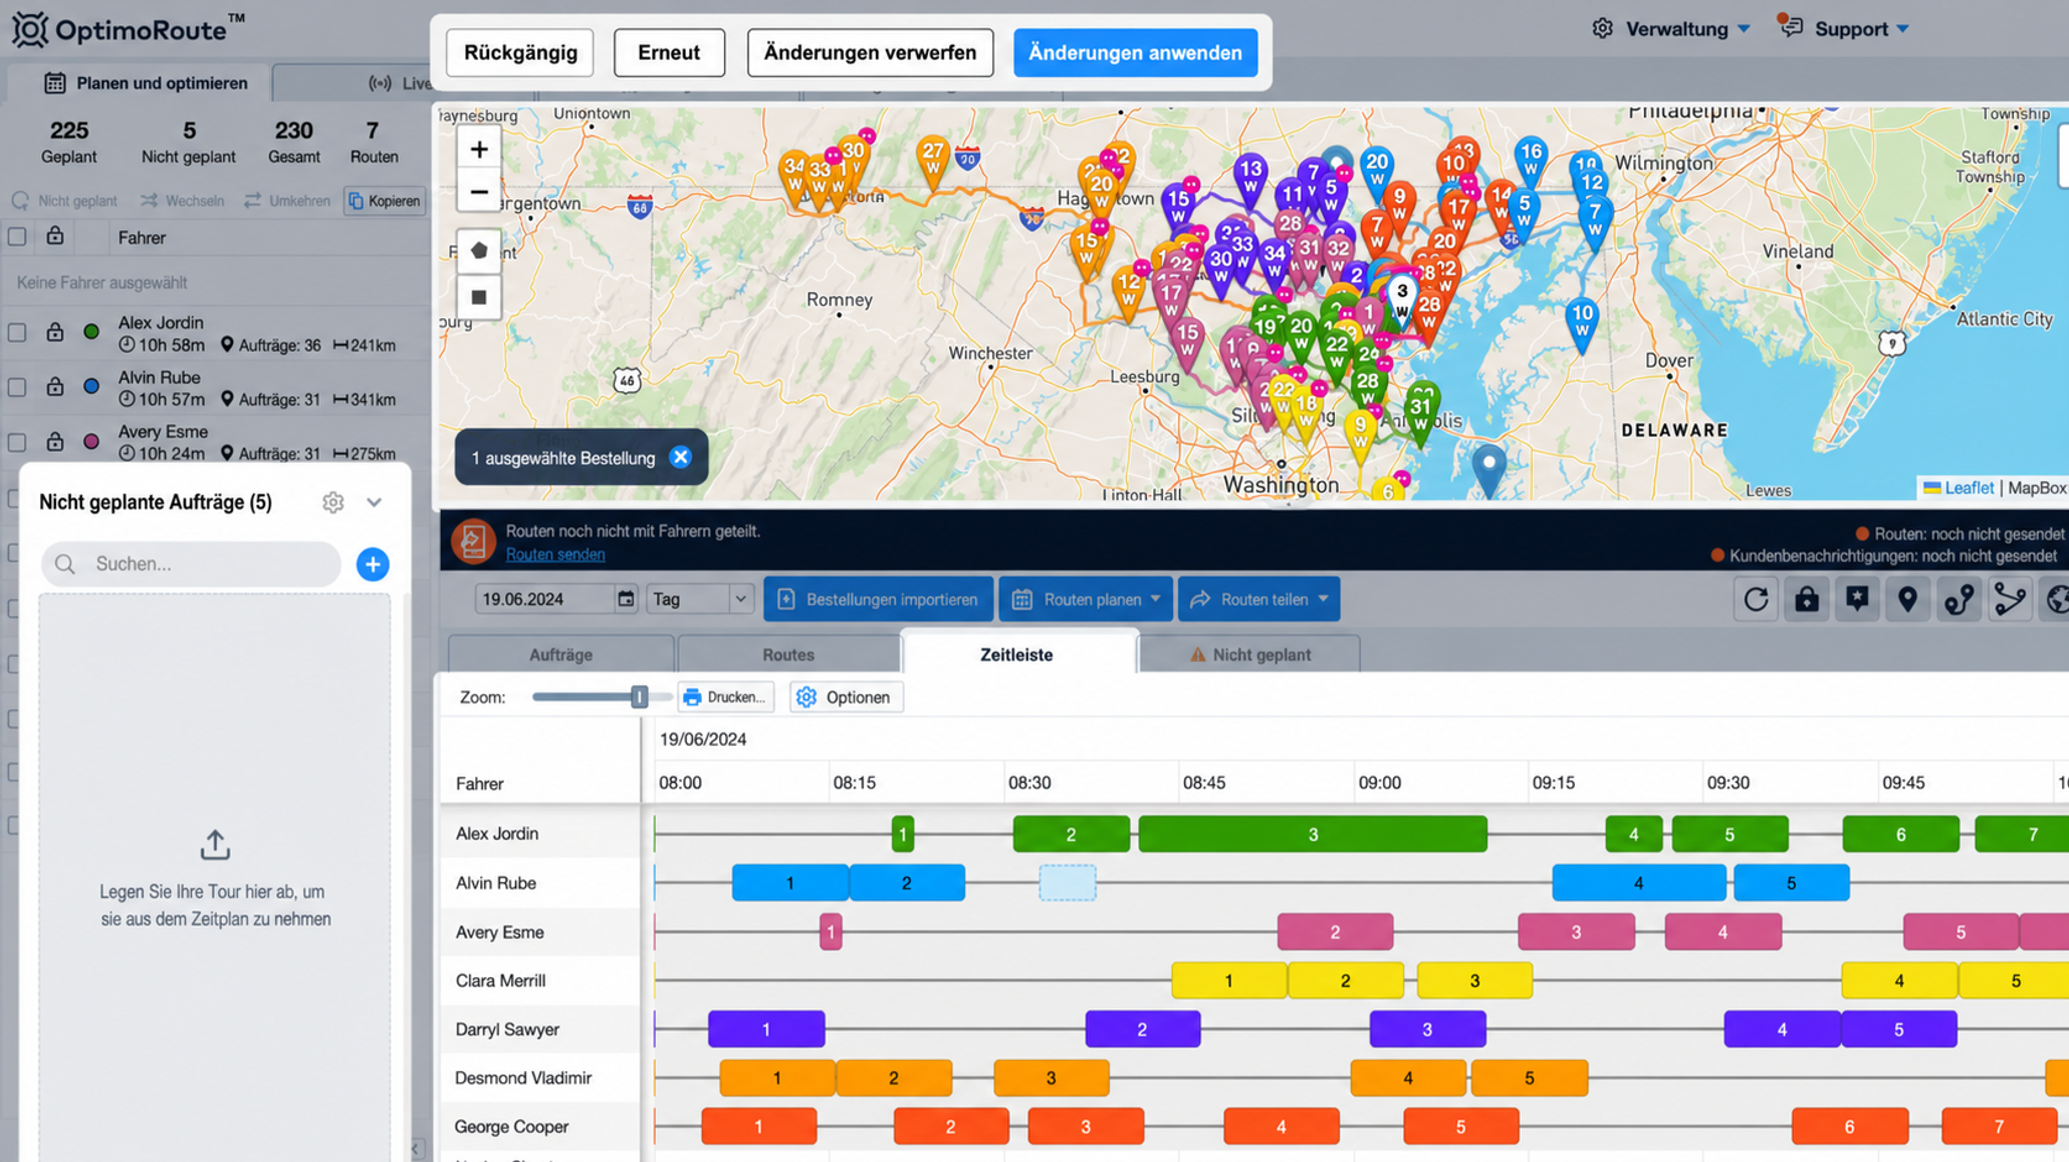Open the Support dropdown menu
The width and height of the screenshot is (2069, 1162).
click(1844, 29)
